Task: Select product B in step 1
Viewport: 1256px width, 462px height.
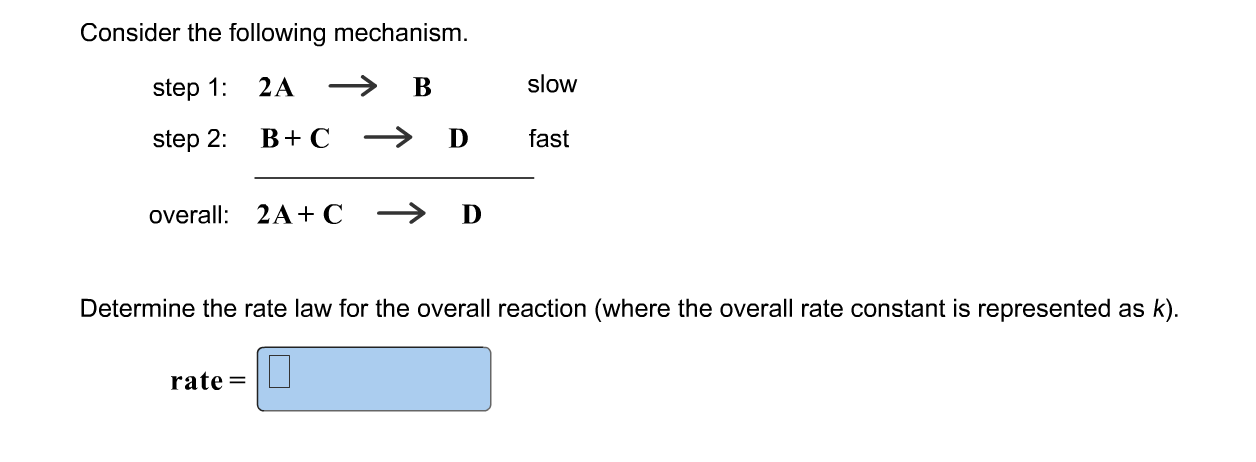Action: 422,88
